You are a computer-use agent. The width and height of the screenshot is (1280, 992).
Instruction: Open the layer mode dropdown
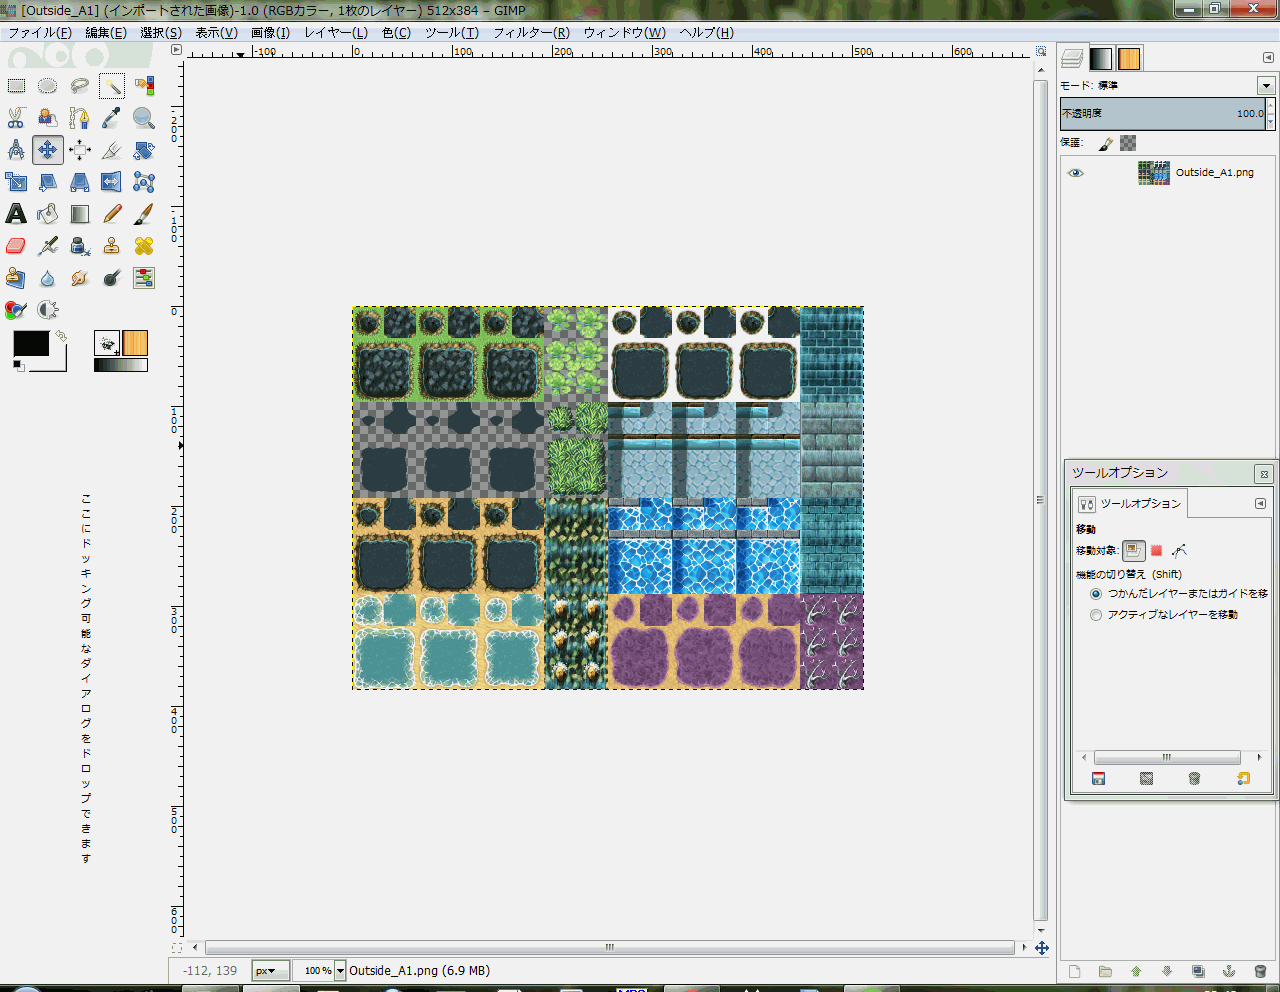tap(1266, 86)
